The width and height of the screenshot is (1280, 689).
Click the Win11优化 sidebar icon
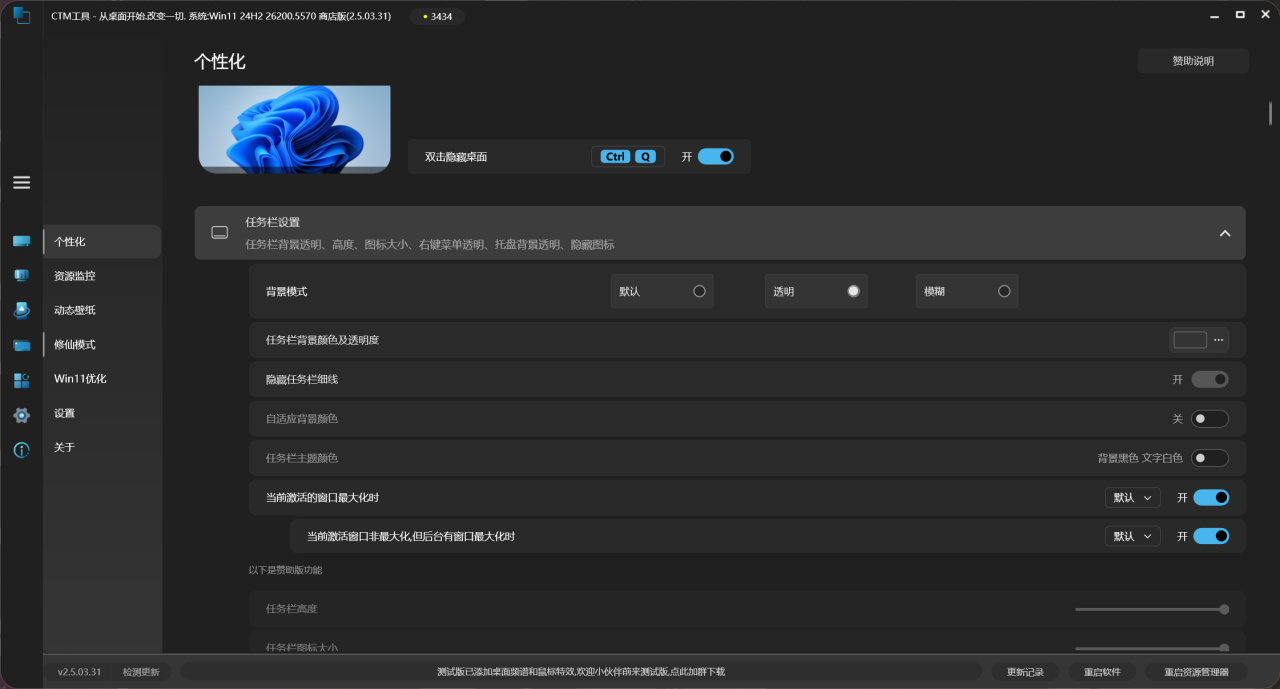coord(21,380)
